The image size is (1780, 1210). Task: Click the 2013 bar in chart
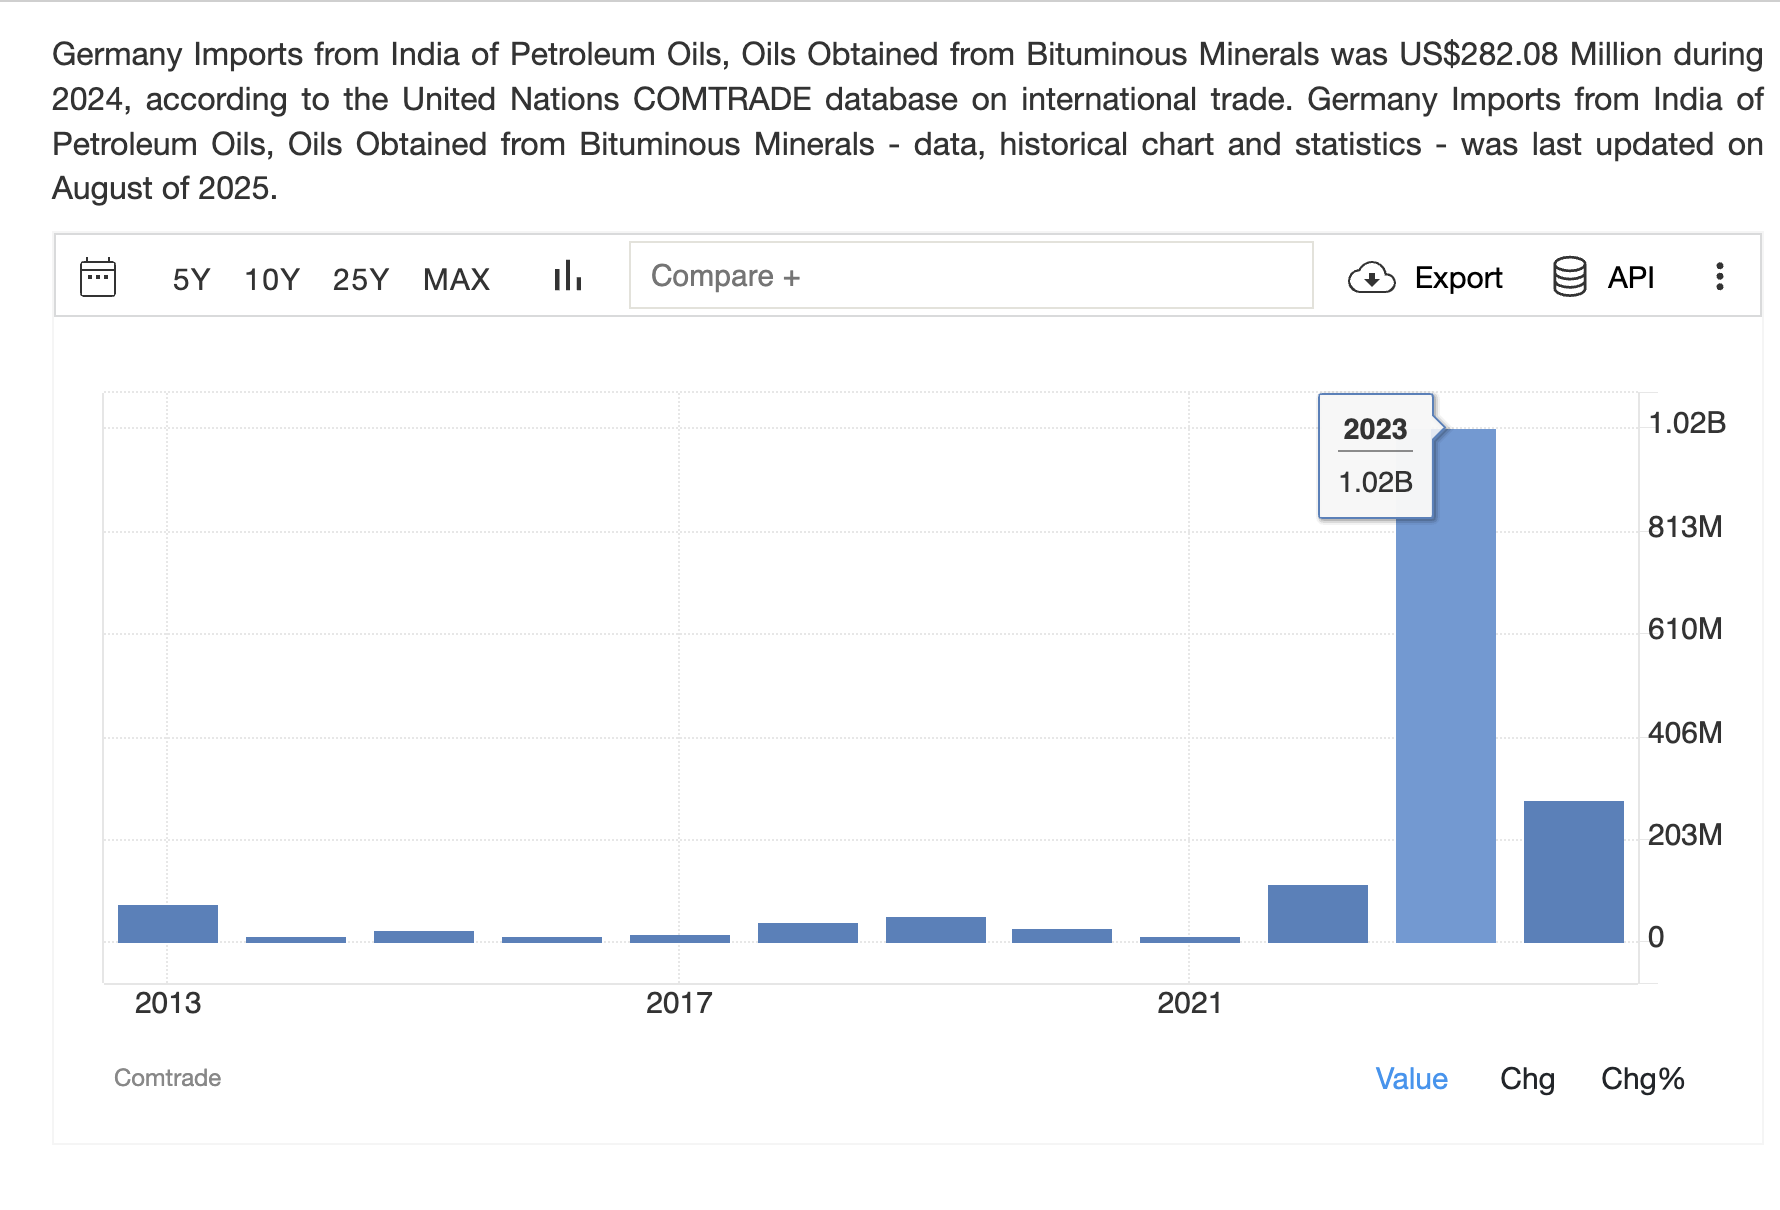click(167, 924)
